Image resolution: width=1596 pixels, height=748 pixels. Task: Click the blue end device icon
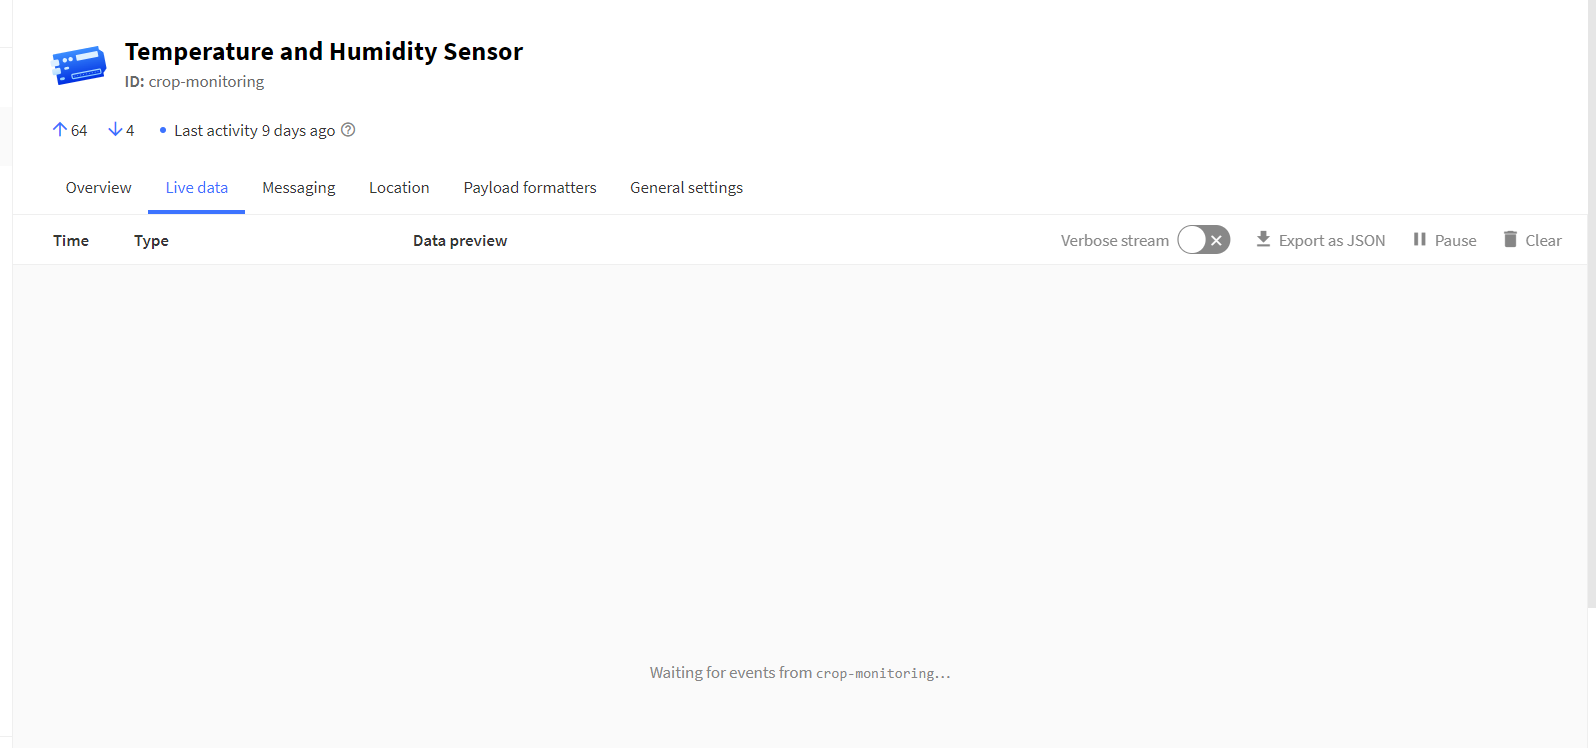click(x=79, y=65)
